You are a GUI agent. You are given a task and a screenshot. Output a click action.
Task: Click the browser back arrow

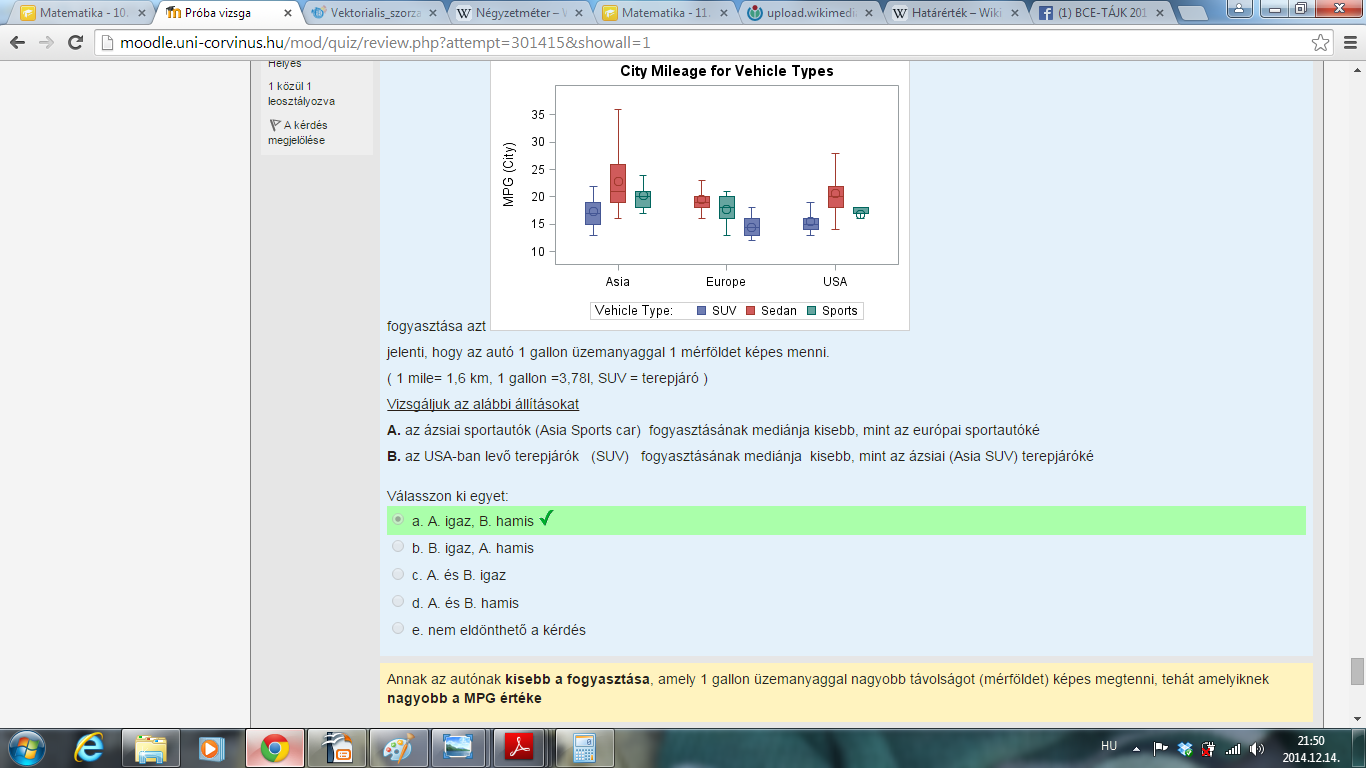click(19, 43)
